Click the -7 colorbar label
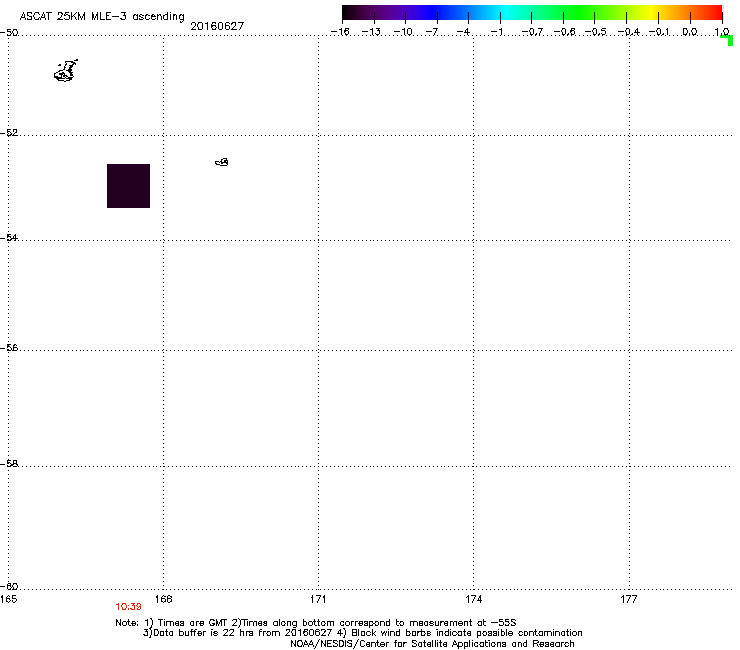The height and width of the screenshot is (650, 740). pyautogui.click(x=432, y=32)
